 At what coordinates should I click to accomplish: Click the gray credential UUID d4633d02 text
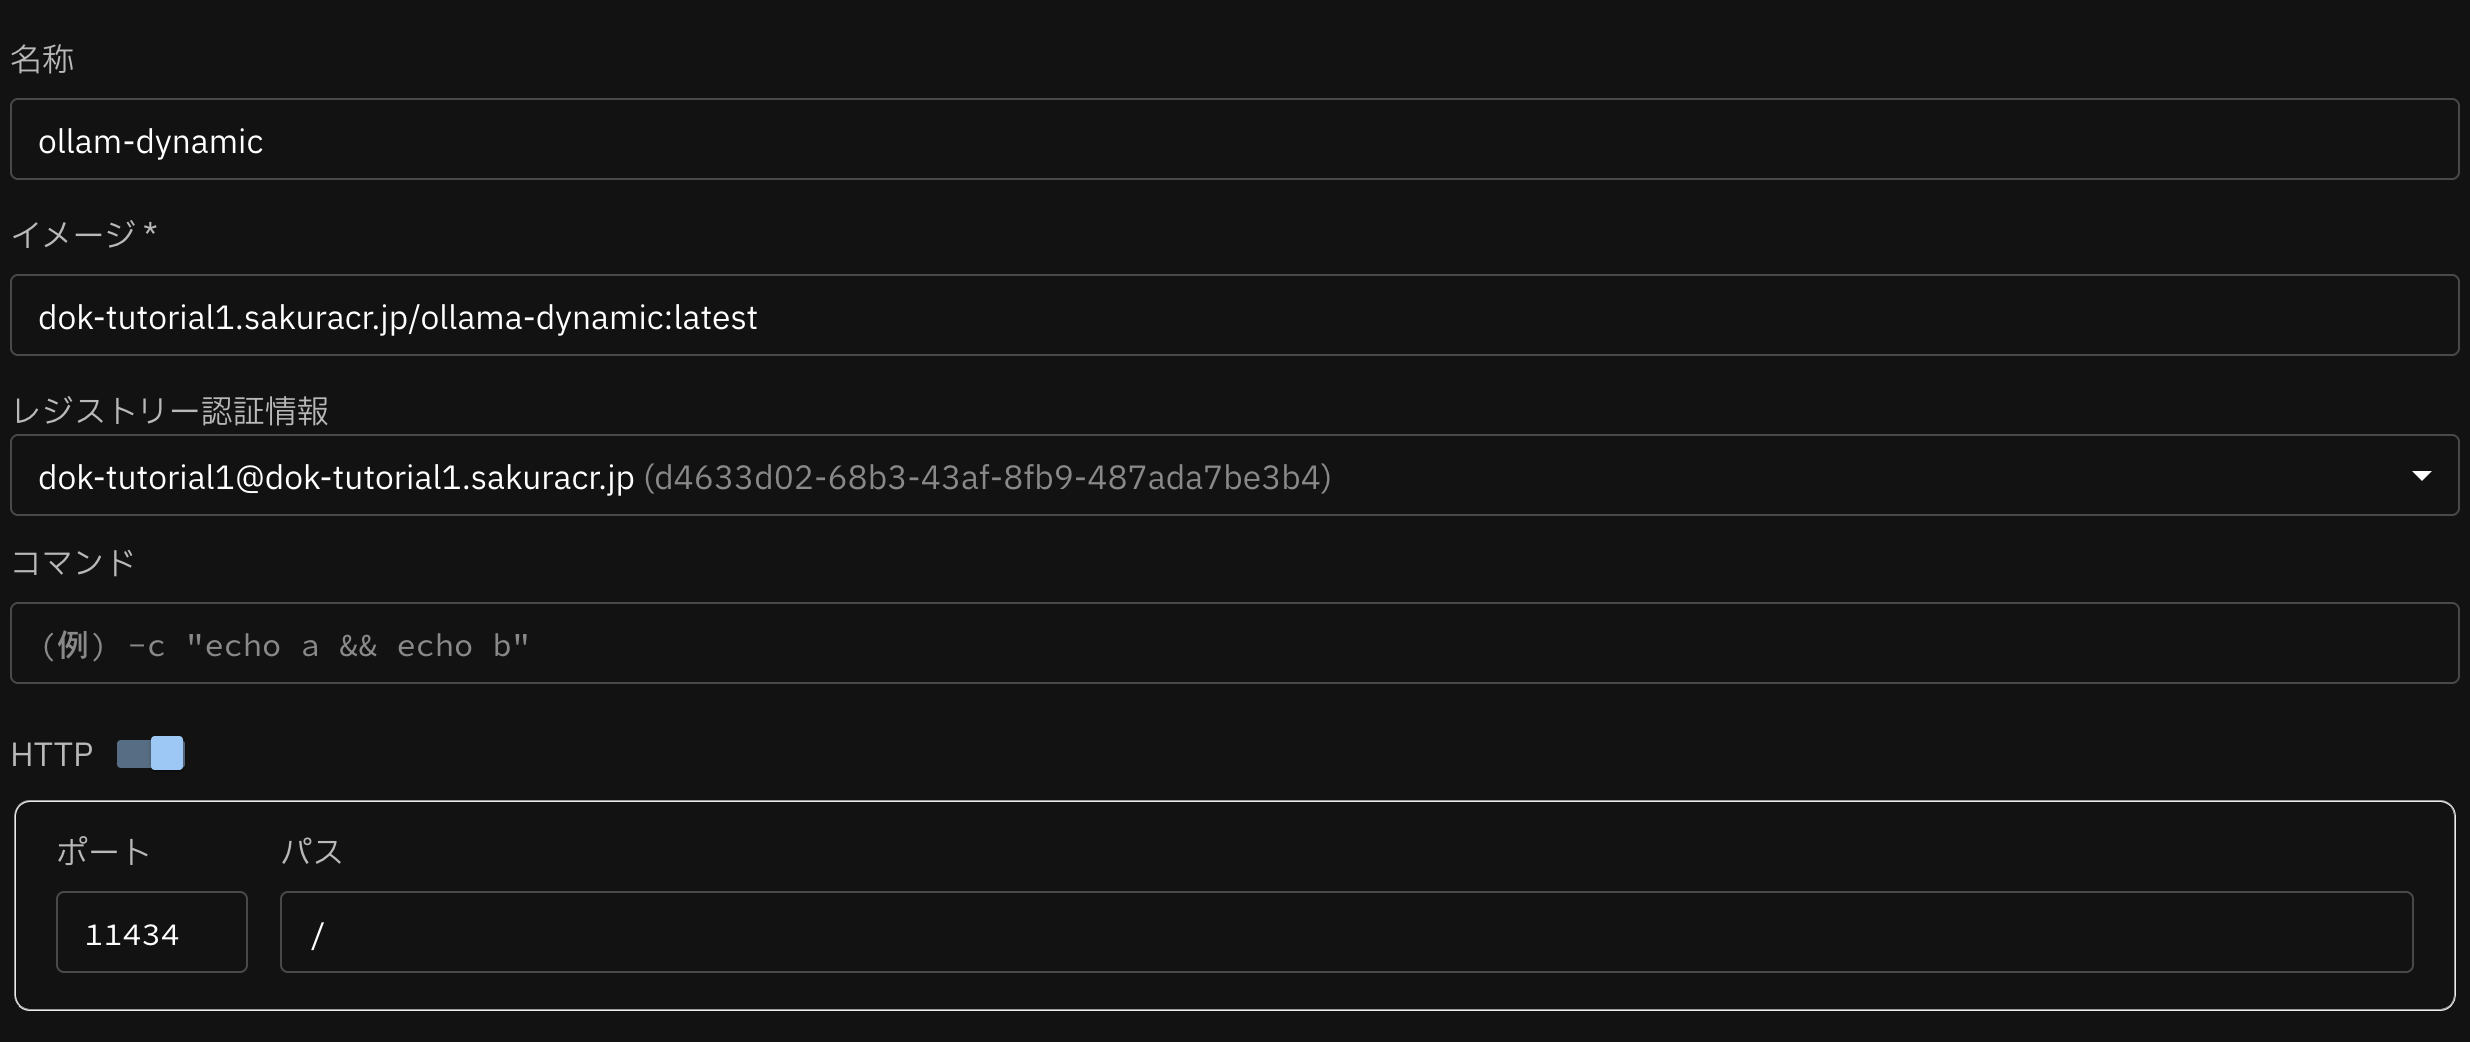(x=987, y=477)
